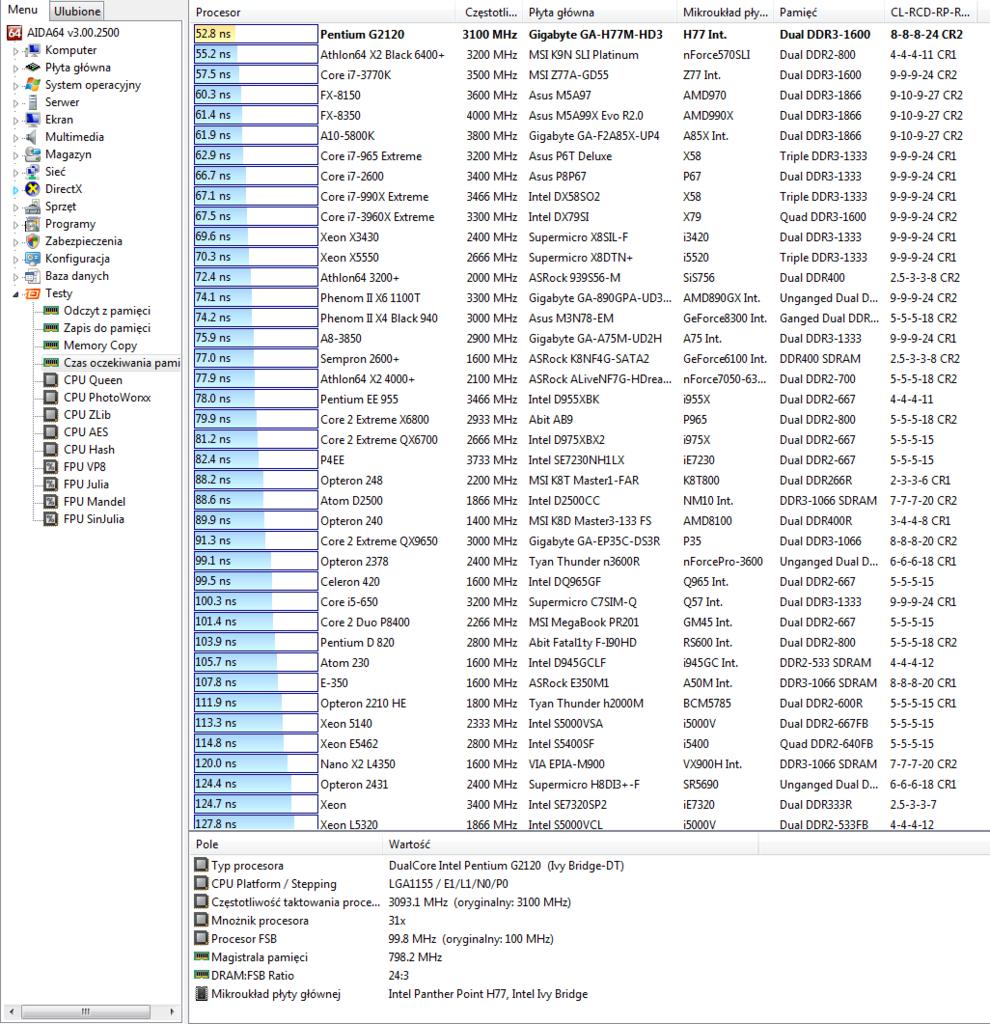Click the Konfiguracja icon

coord(33,259)
